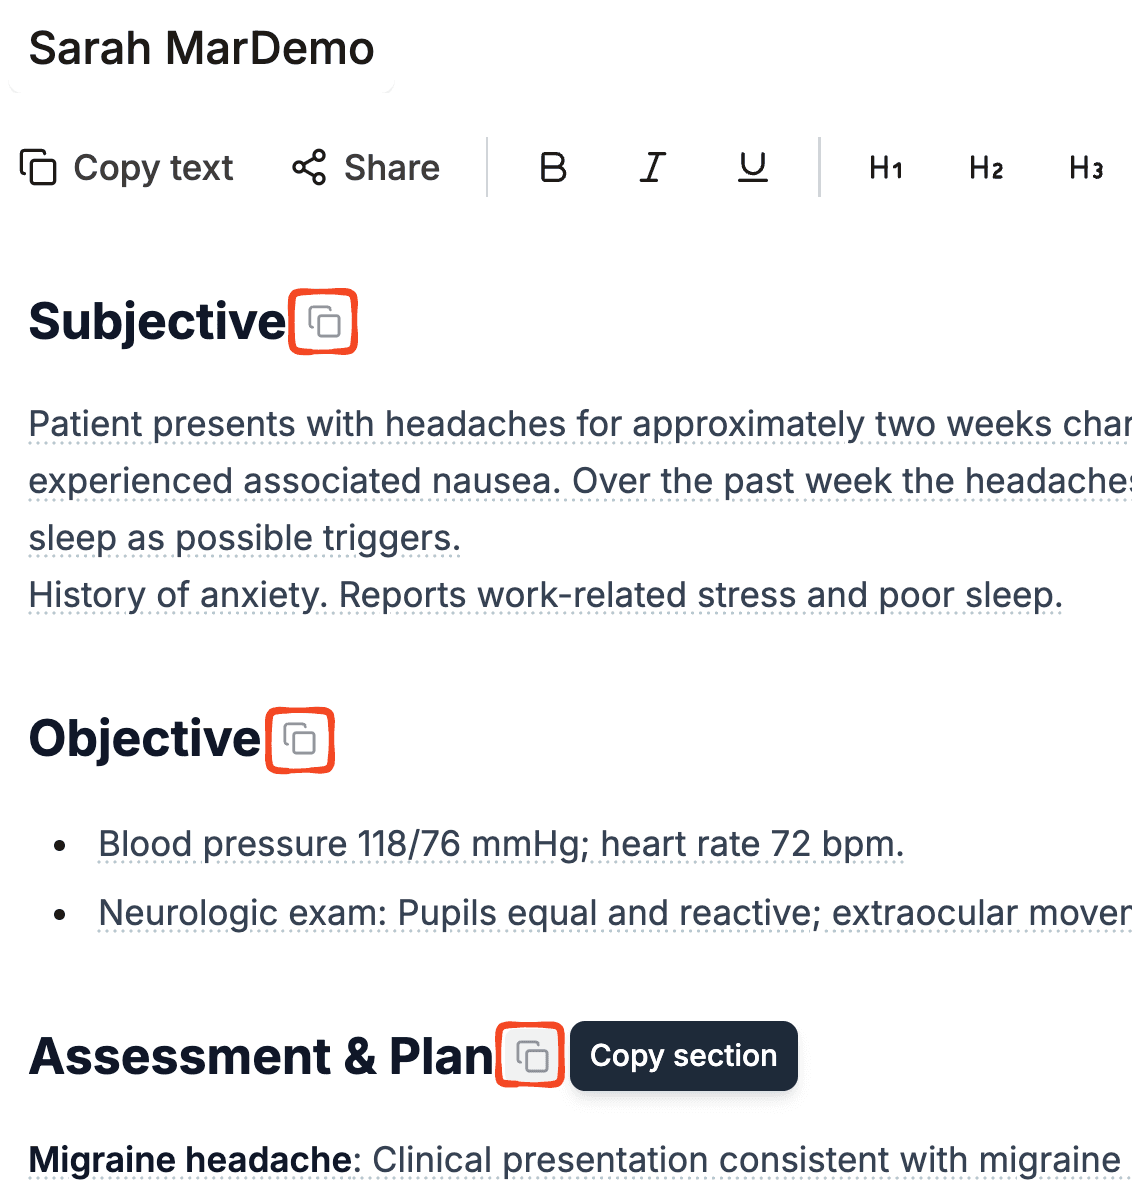Toggle underline formatting
Image resolution: width=1132 pixels, height=1200 pixels.
(x=752, y=168)
